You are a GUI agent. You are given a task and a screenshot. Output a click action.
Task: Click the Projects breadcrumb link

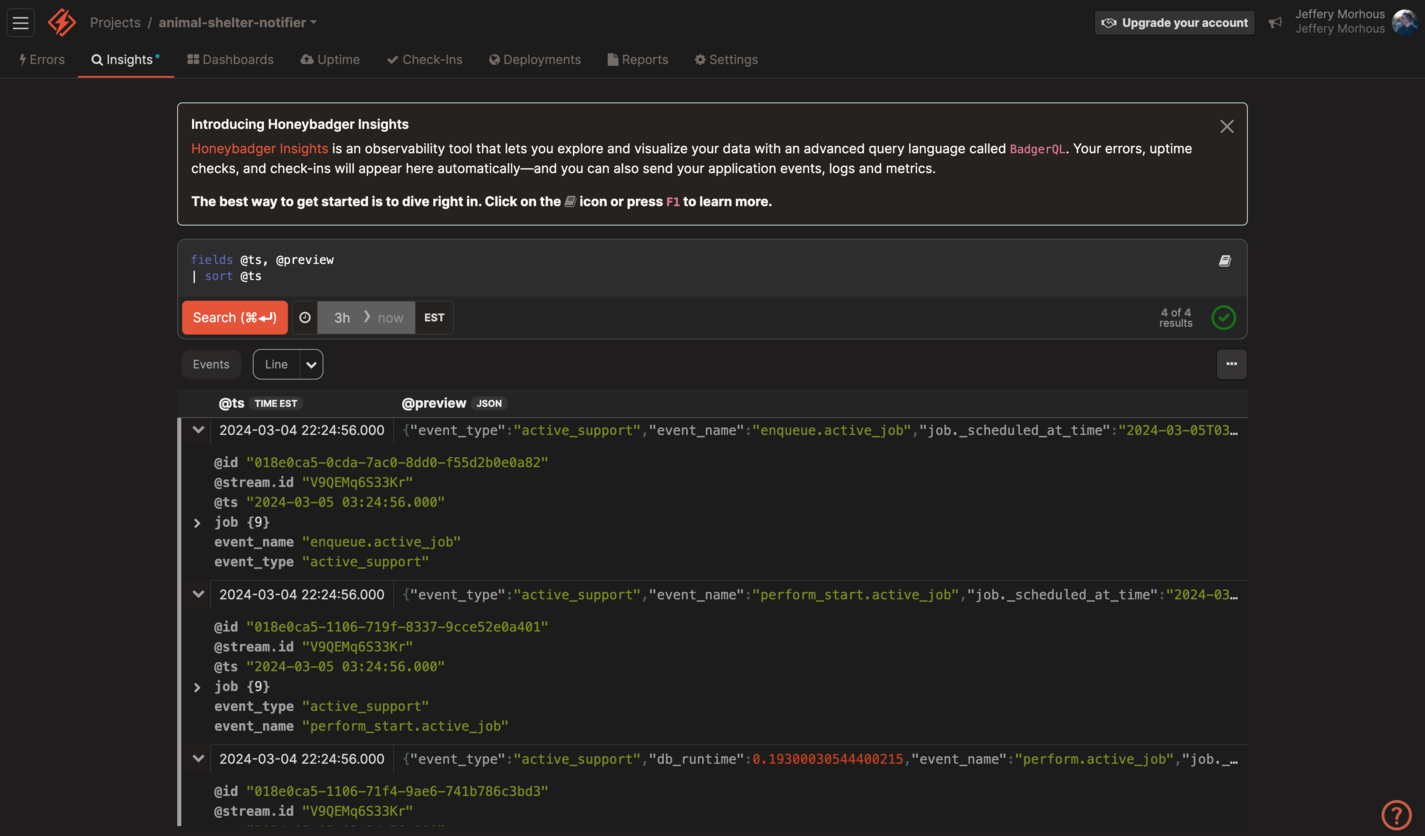click(115, 22)
